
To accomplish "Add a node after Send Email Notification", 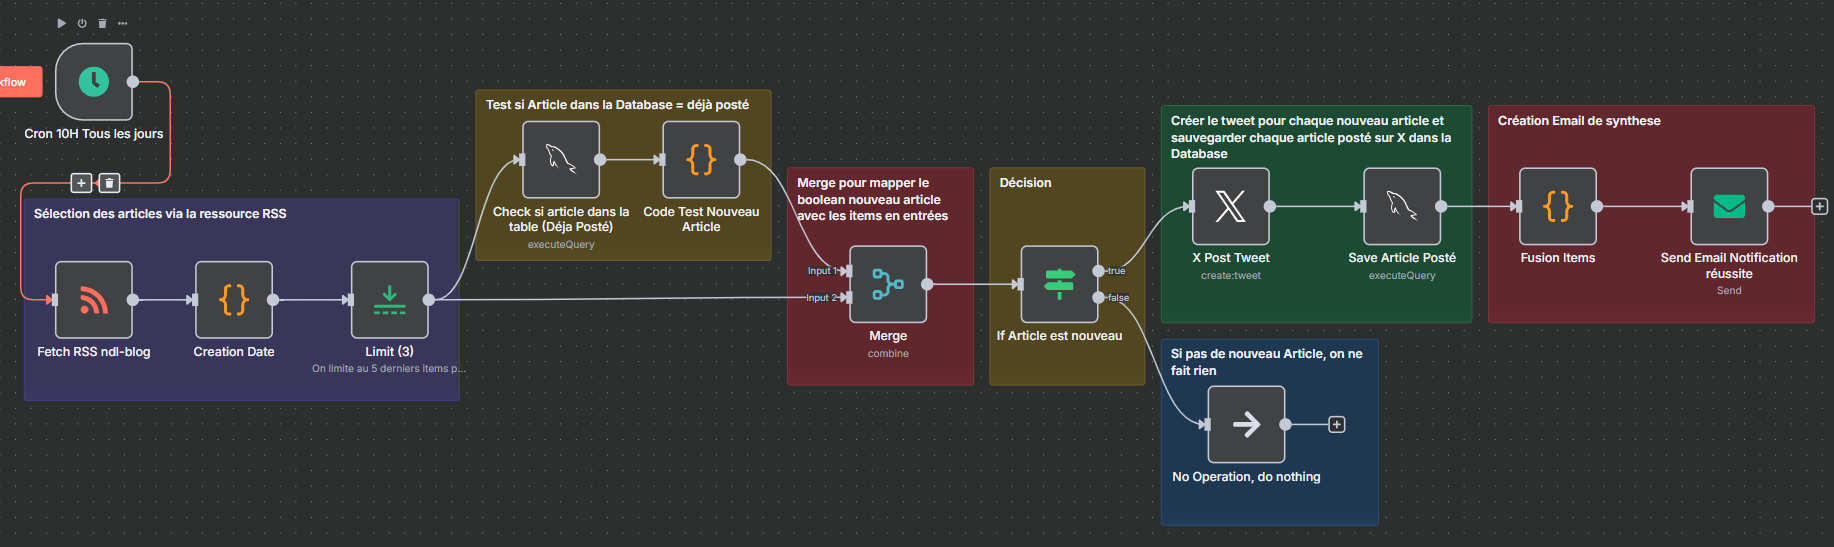I will 1820,206.
